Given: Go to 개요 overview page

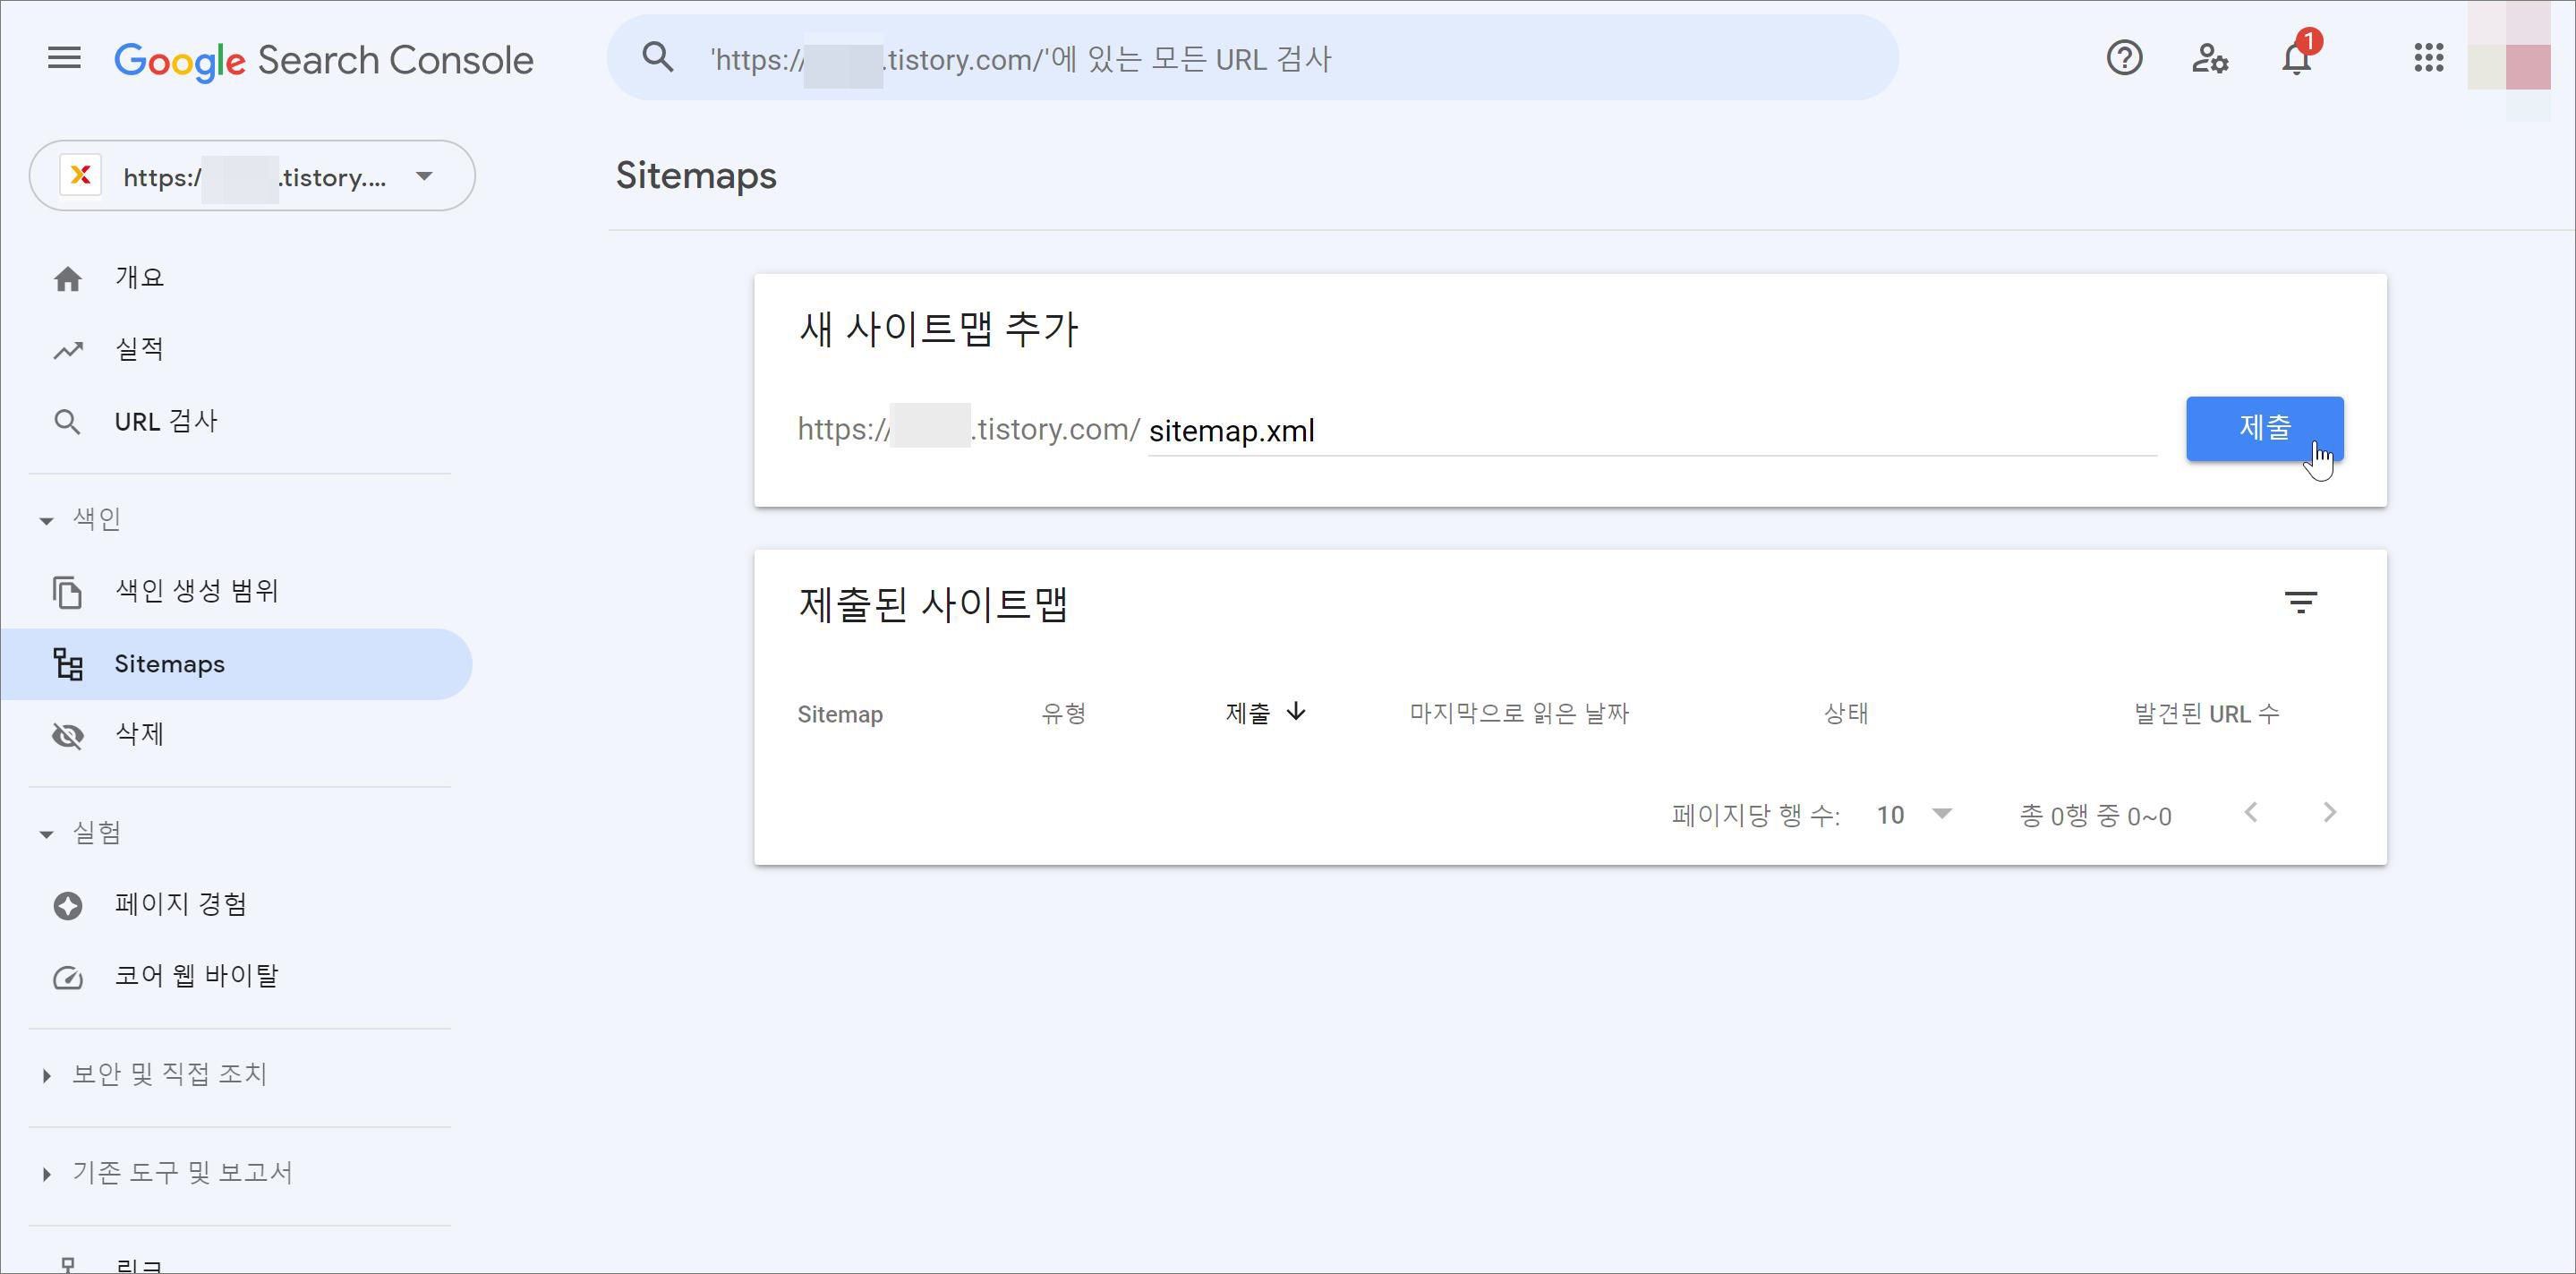Looking at the screenshot, I should click(139, 277).
